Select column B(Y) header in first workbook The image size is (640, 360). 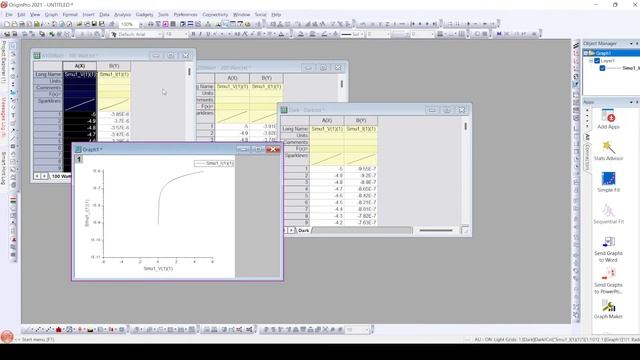pos(114,66)
